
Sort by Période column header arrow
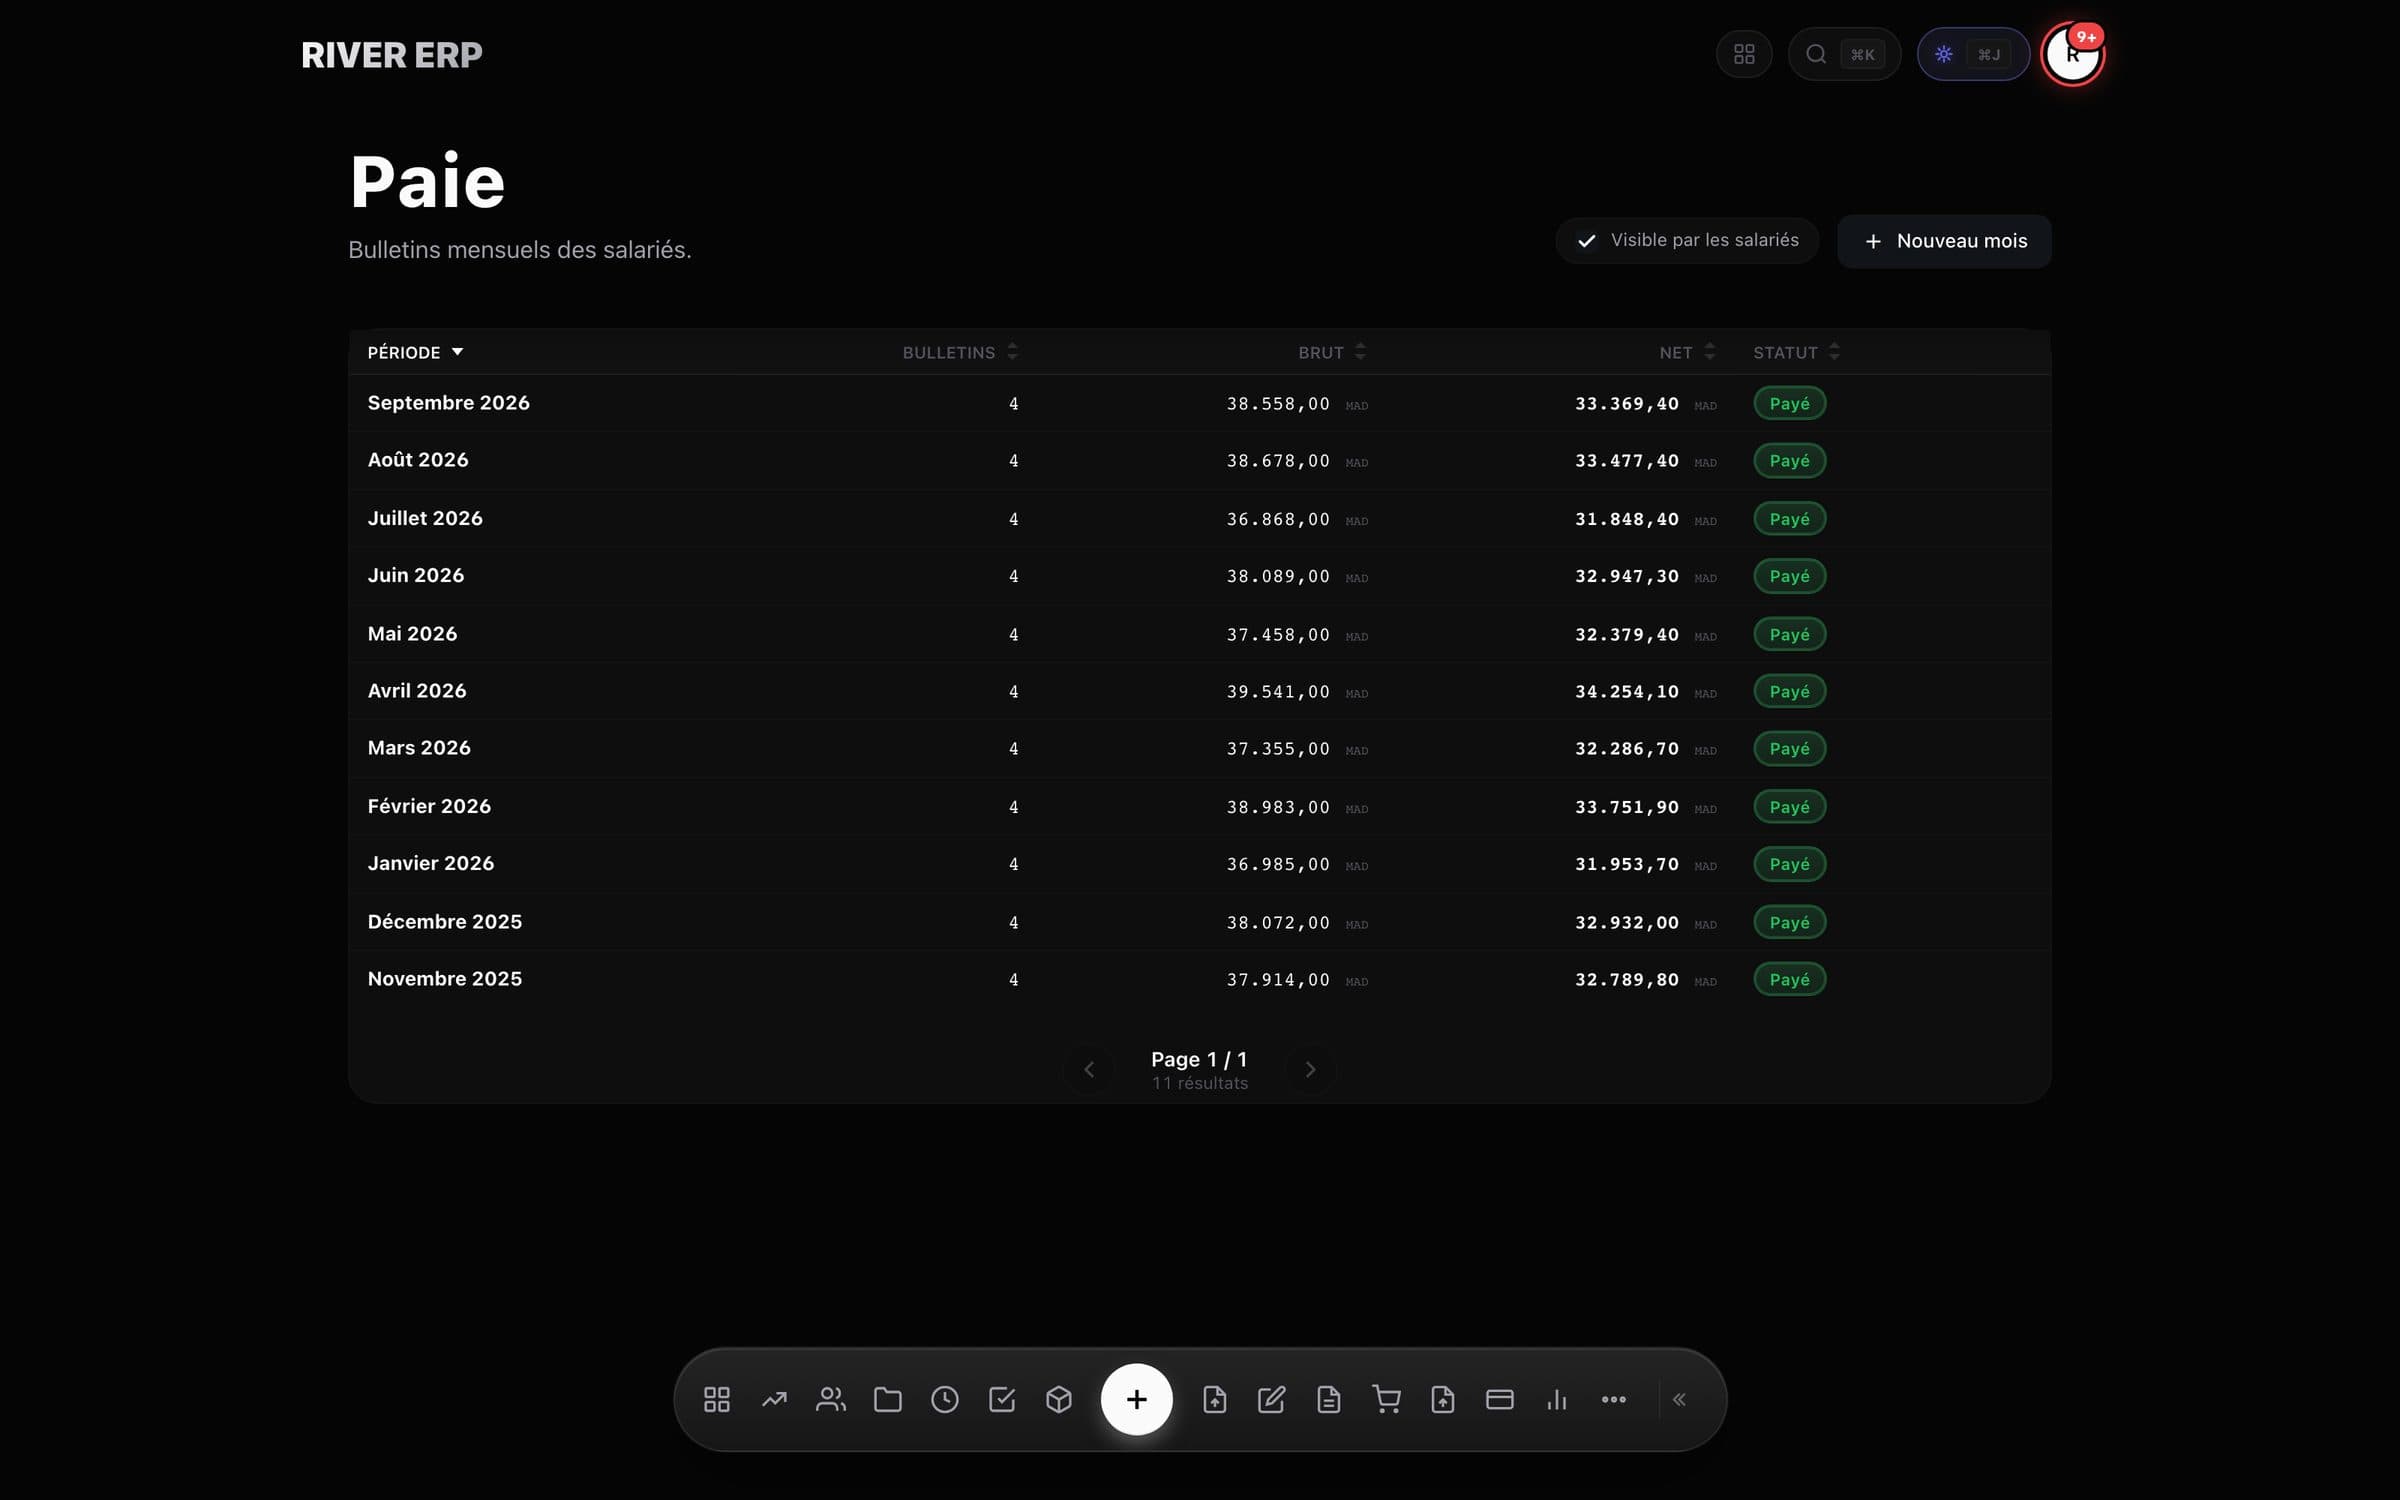[457, 352]
